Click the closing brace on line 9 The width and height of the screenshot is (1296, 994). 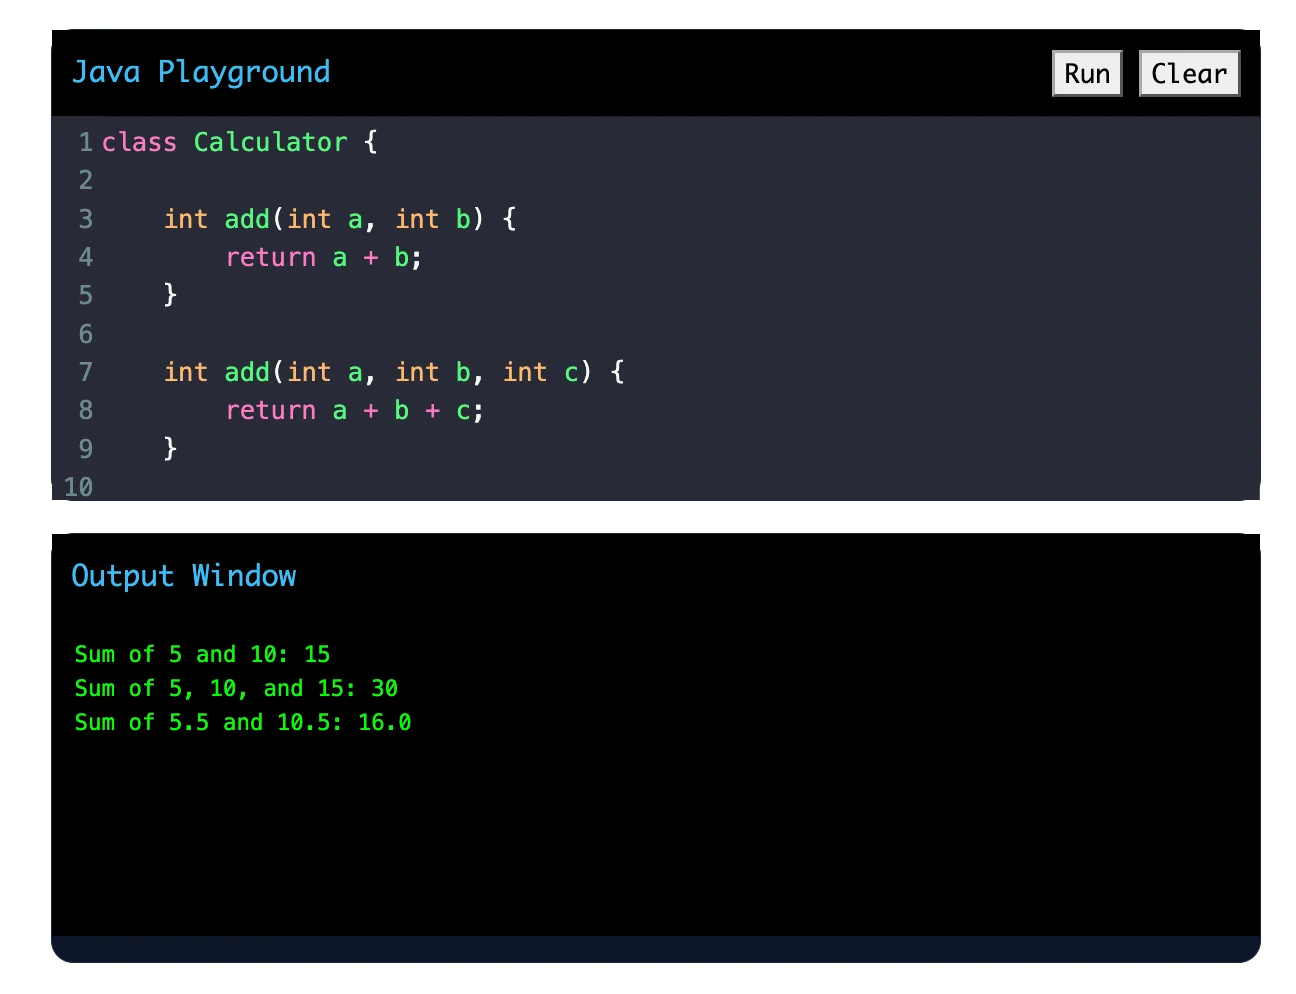pos(170,448)
